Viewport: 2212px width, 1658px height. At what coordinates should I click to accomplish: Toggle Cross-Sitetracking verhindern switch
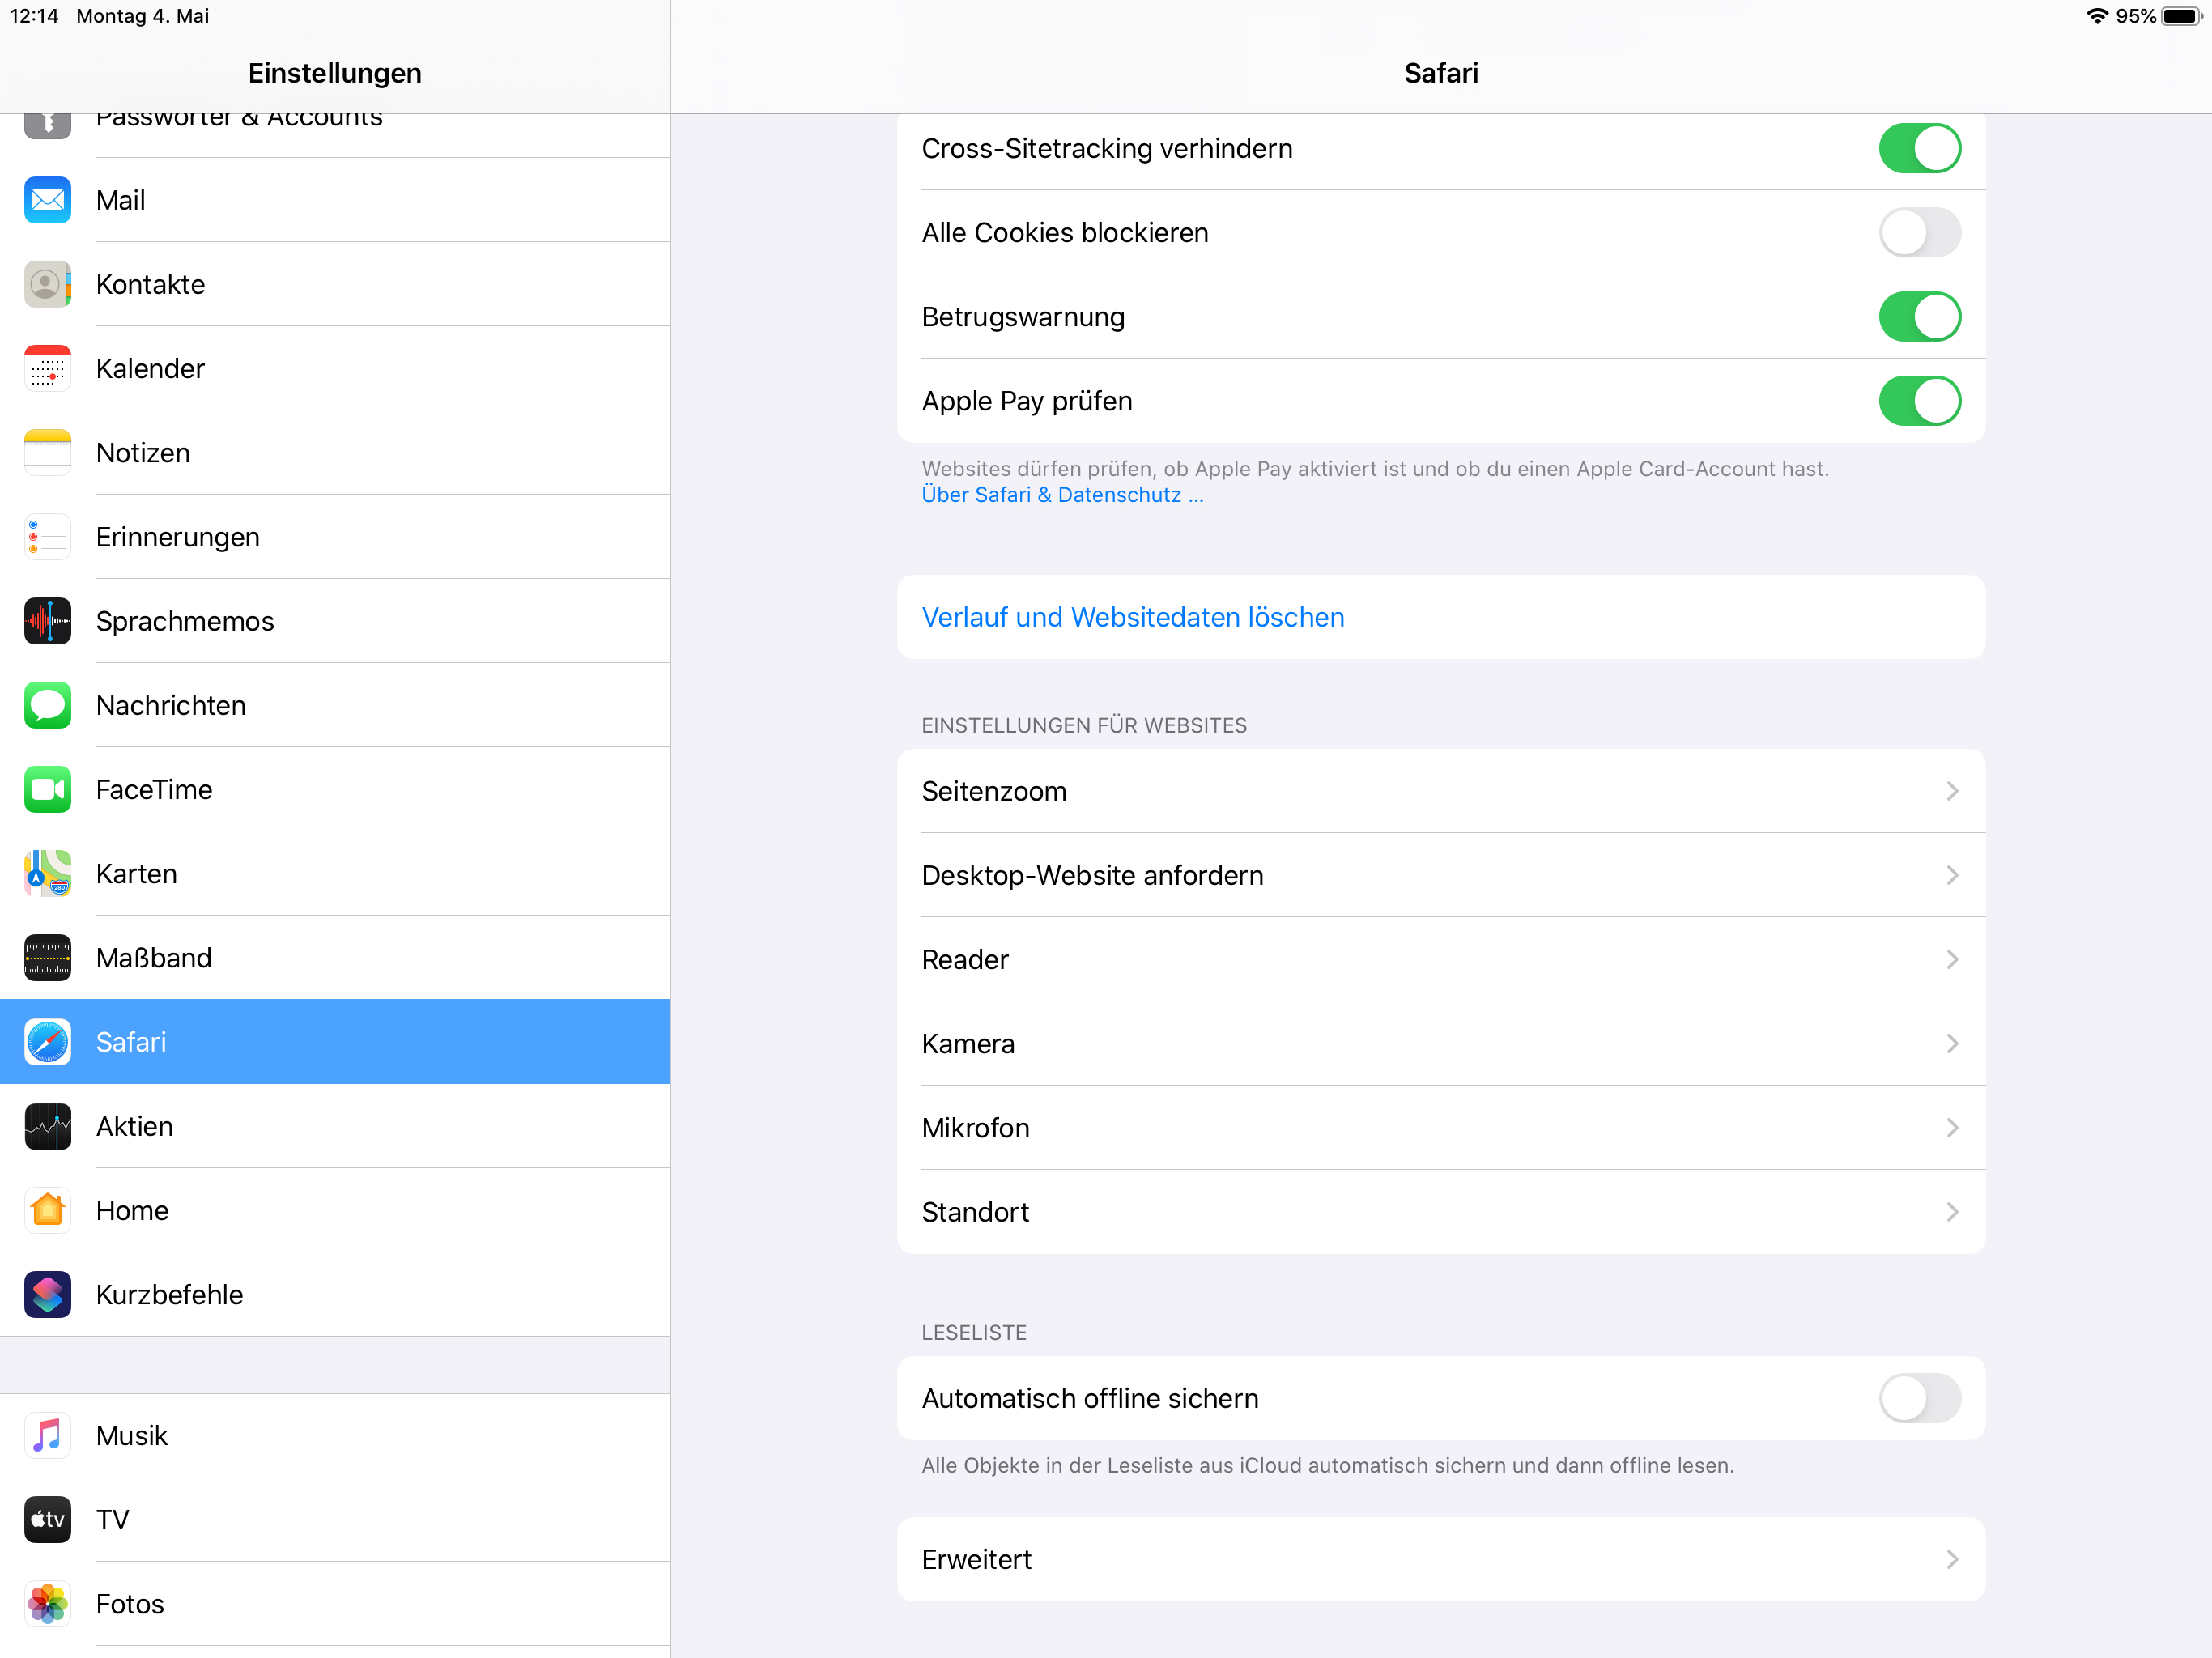coord(1919,148)
